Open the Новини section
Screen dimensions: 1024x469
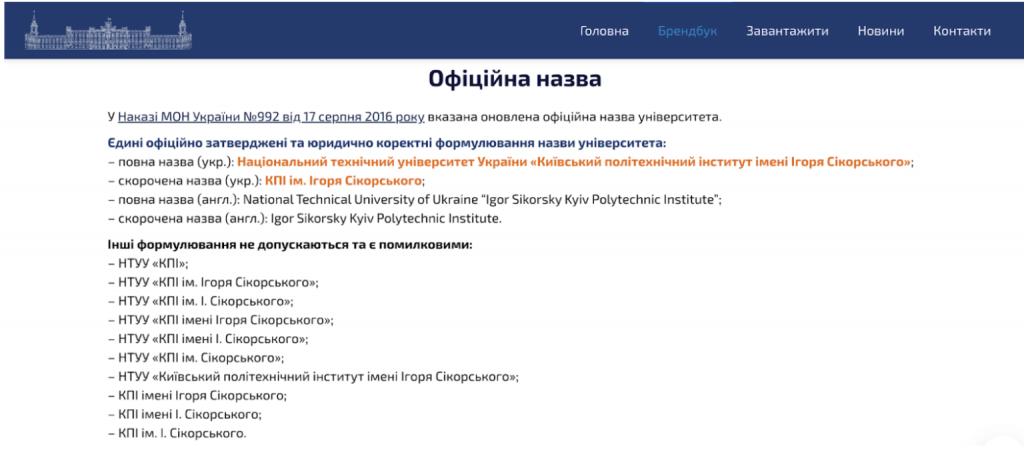pos(881,31)
